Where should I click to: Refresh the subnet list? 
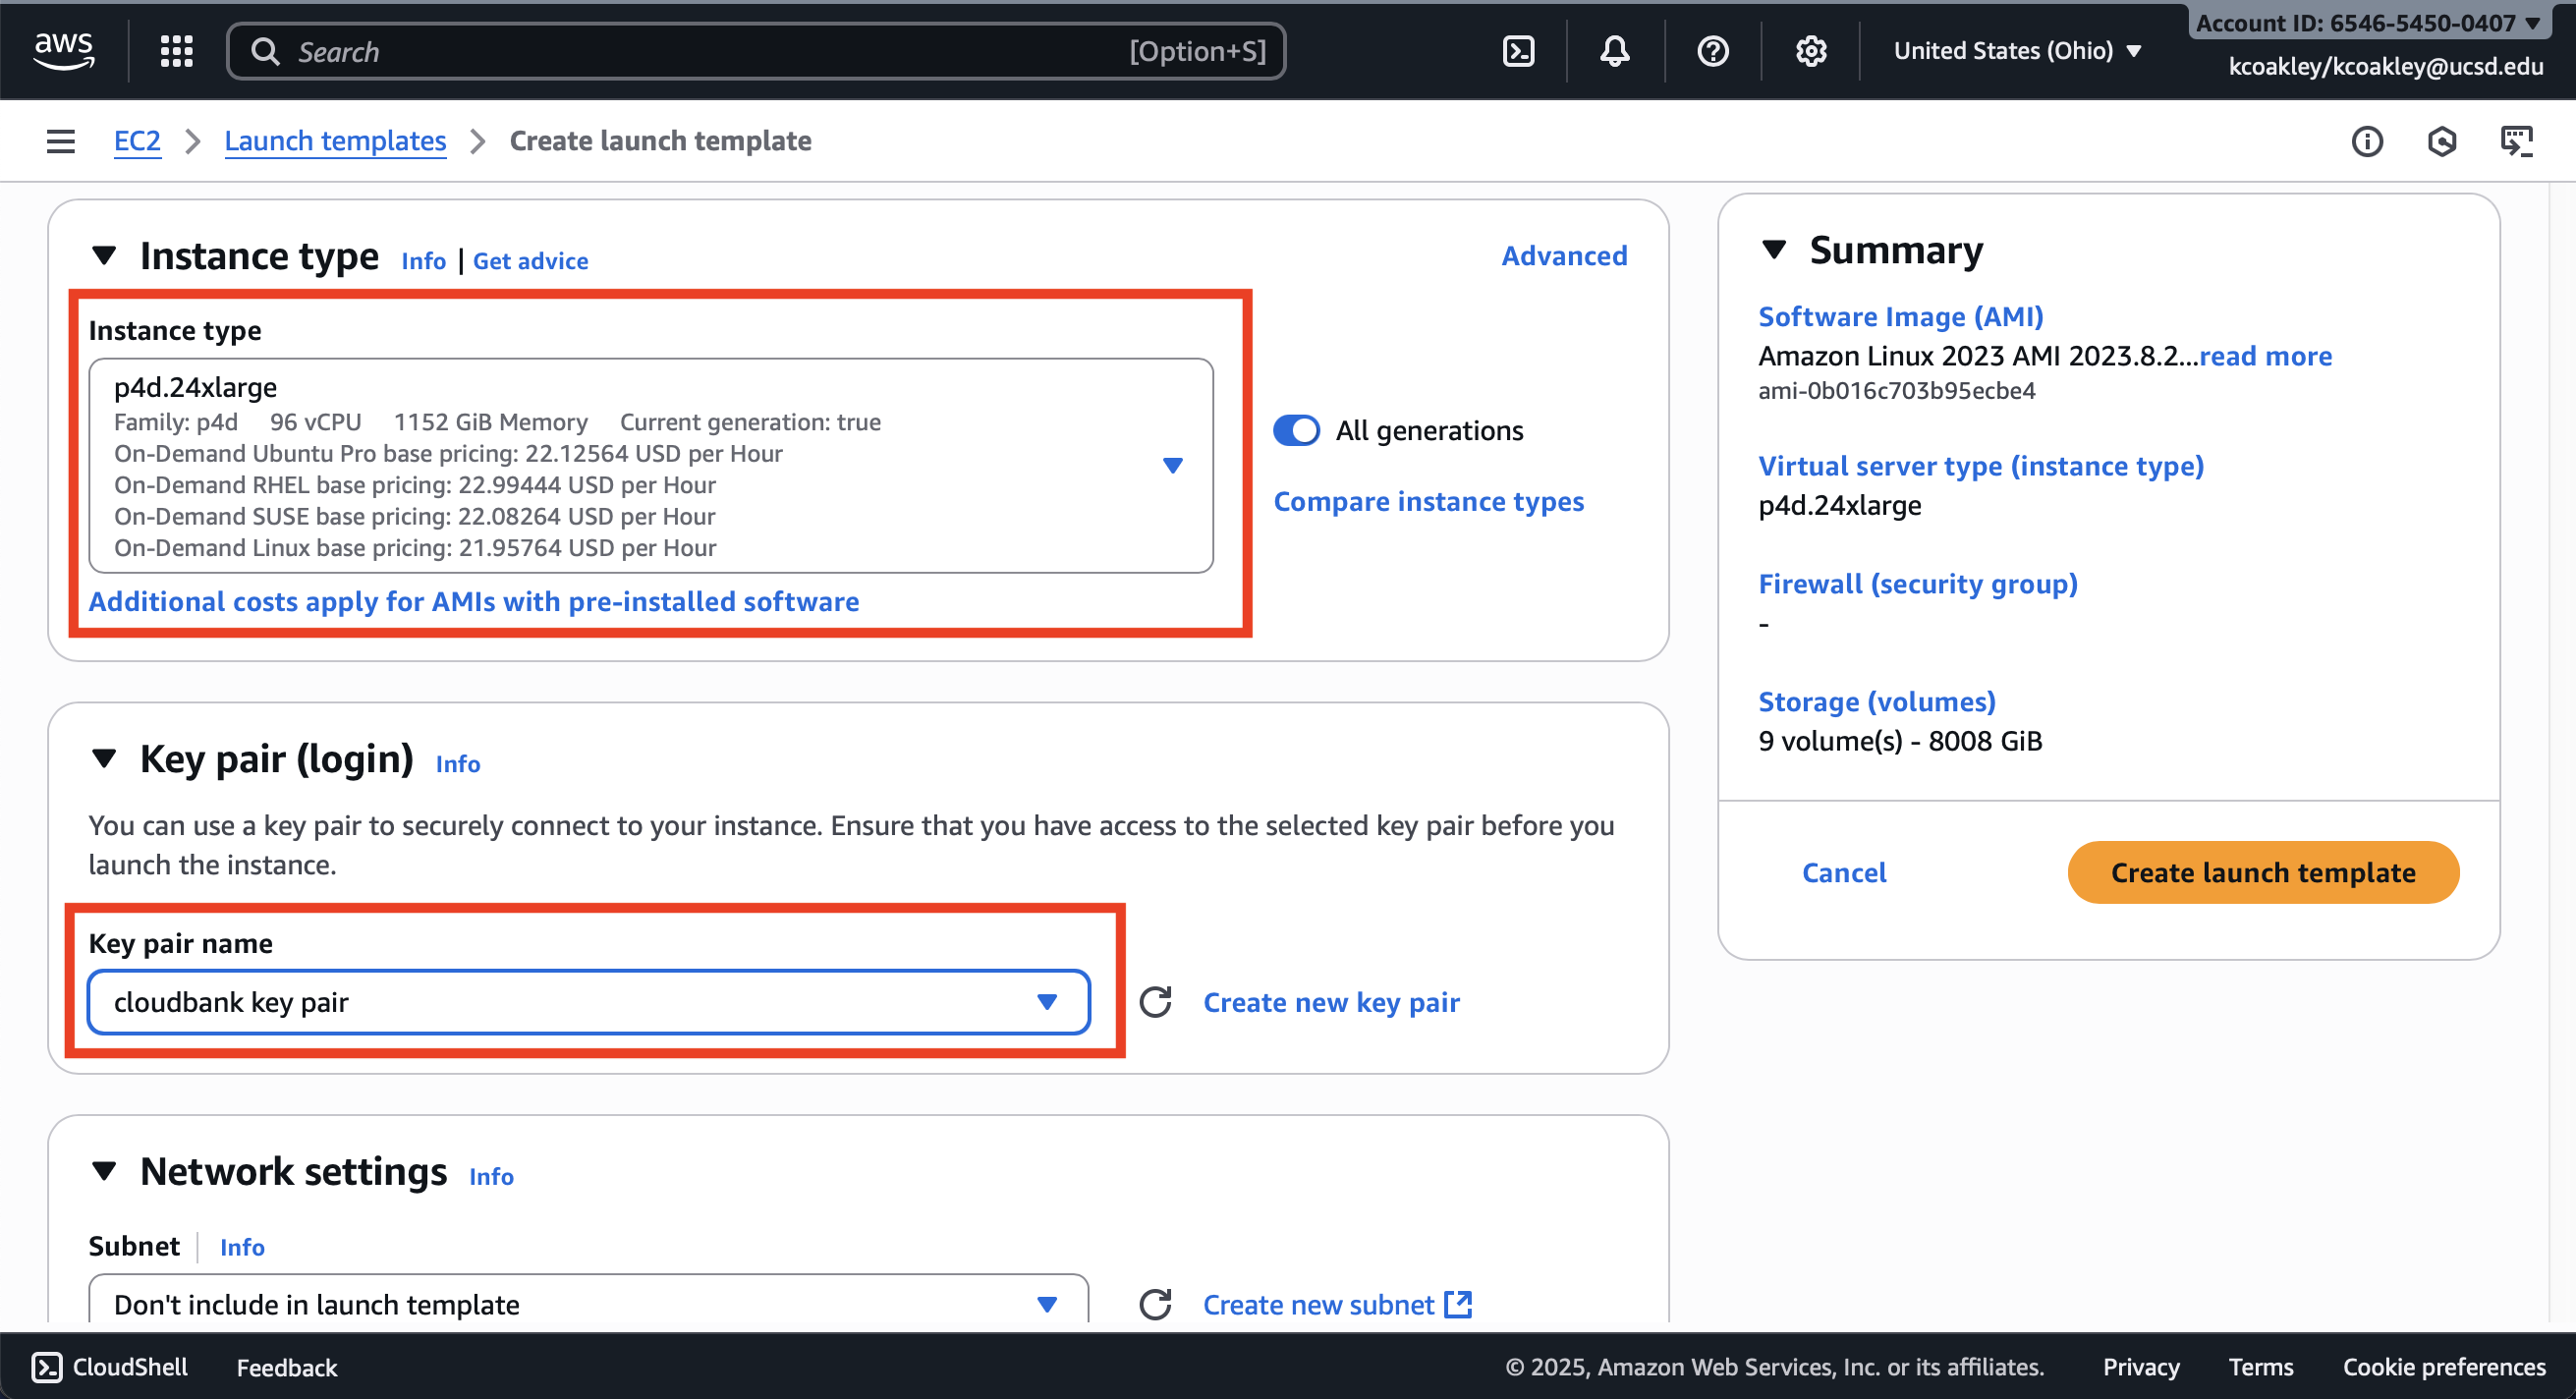[x=1155, y=1304]
